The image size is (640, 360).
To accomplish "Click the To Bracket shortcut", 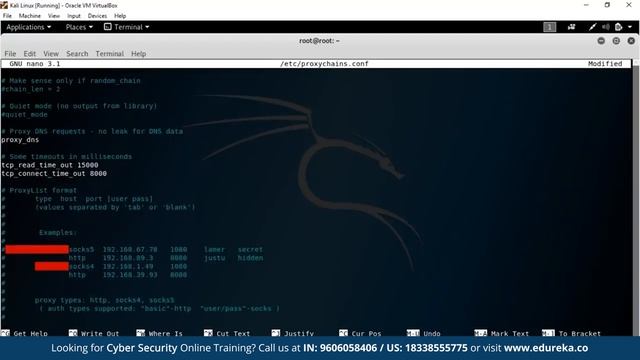I will point(571,333).
